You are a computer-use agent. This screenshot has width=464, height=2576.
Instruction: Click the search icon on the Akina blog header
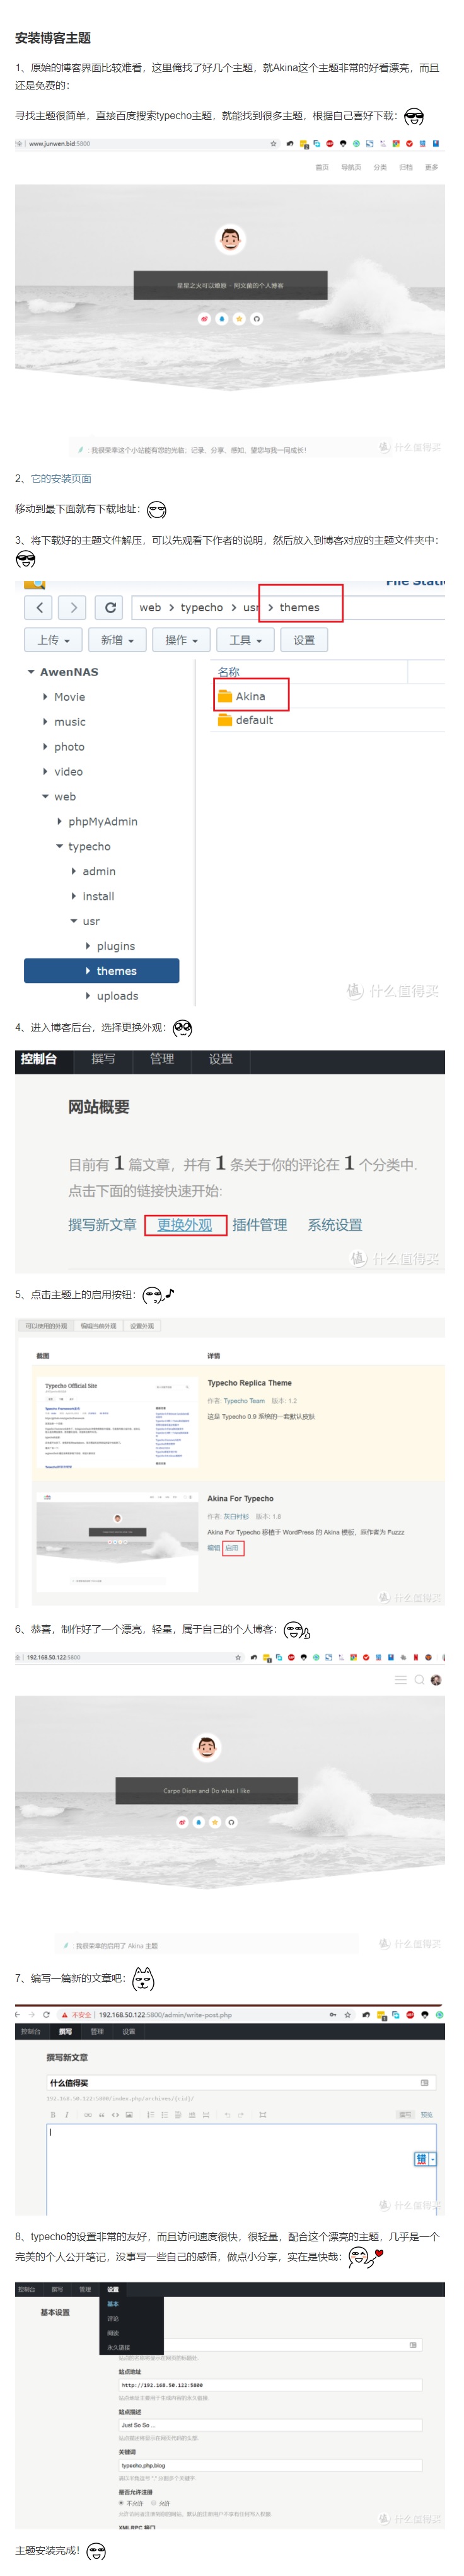click(x=419, y=1680)
